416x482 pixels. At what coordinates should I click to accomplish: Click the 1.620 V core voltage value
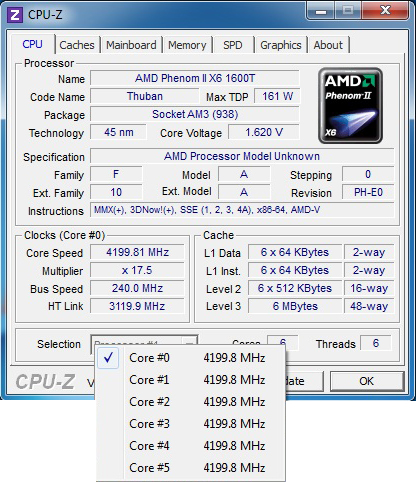point(264,132)
